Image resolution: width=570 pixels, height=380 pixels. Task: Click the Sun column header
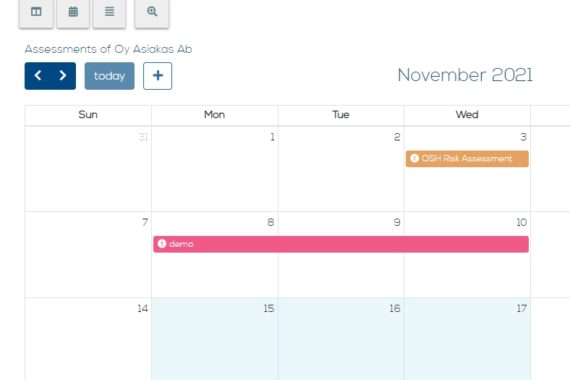[x=88, y=115]
